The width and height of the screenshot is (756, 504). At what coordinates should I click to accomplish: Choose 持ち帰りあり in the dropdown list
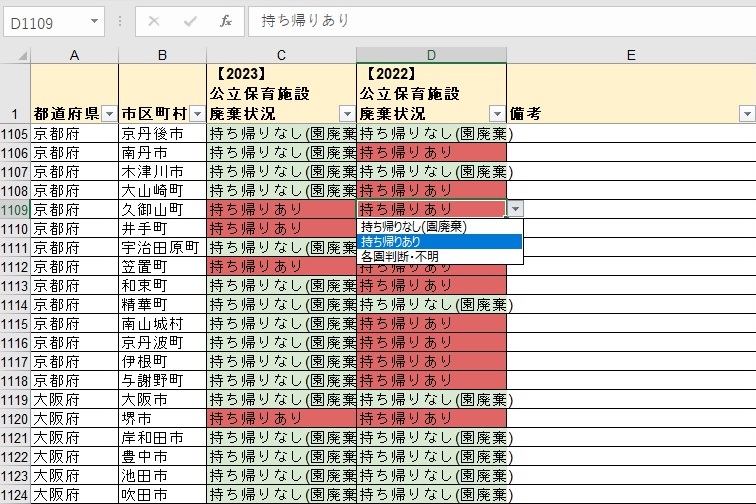point(440,242)
